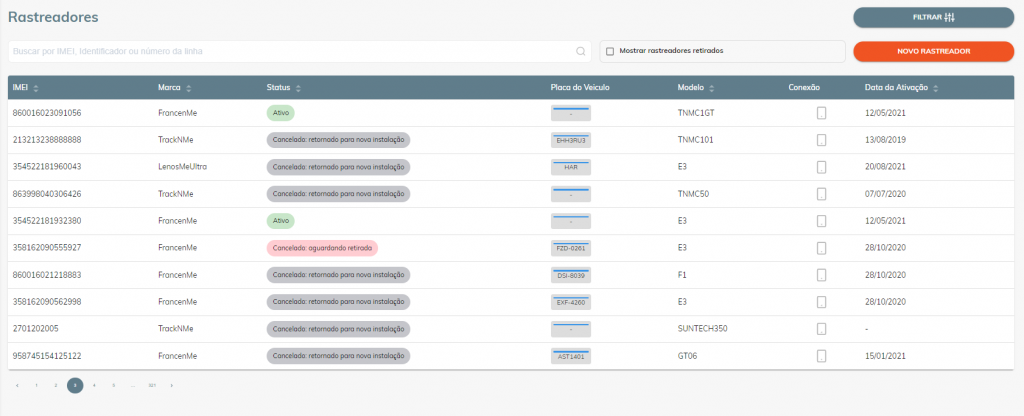Click license plate badge DSI-8039
The height and width of the screenshot is (416, 1024).
[x=571, y=275]
